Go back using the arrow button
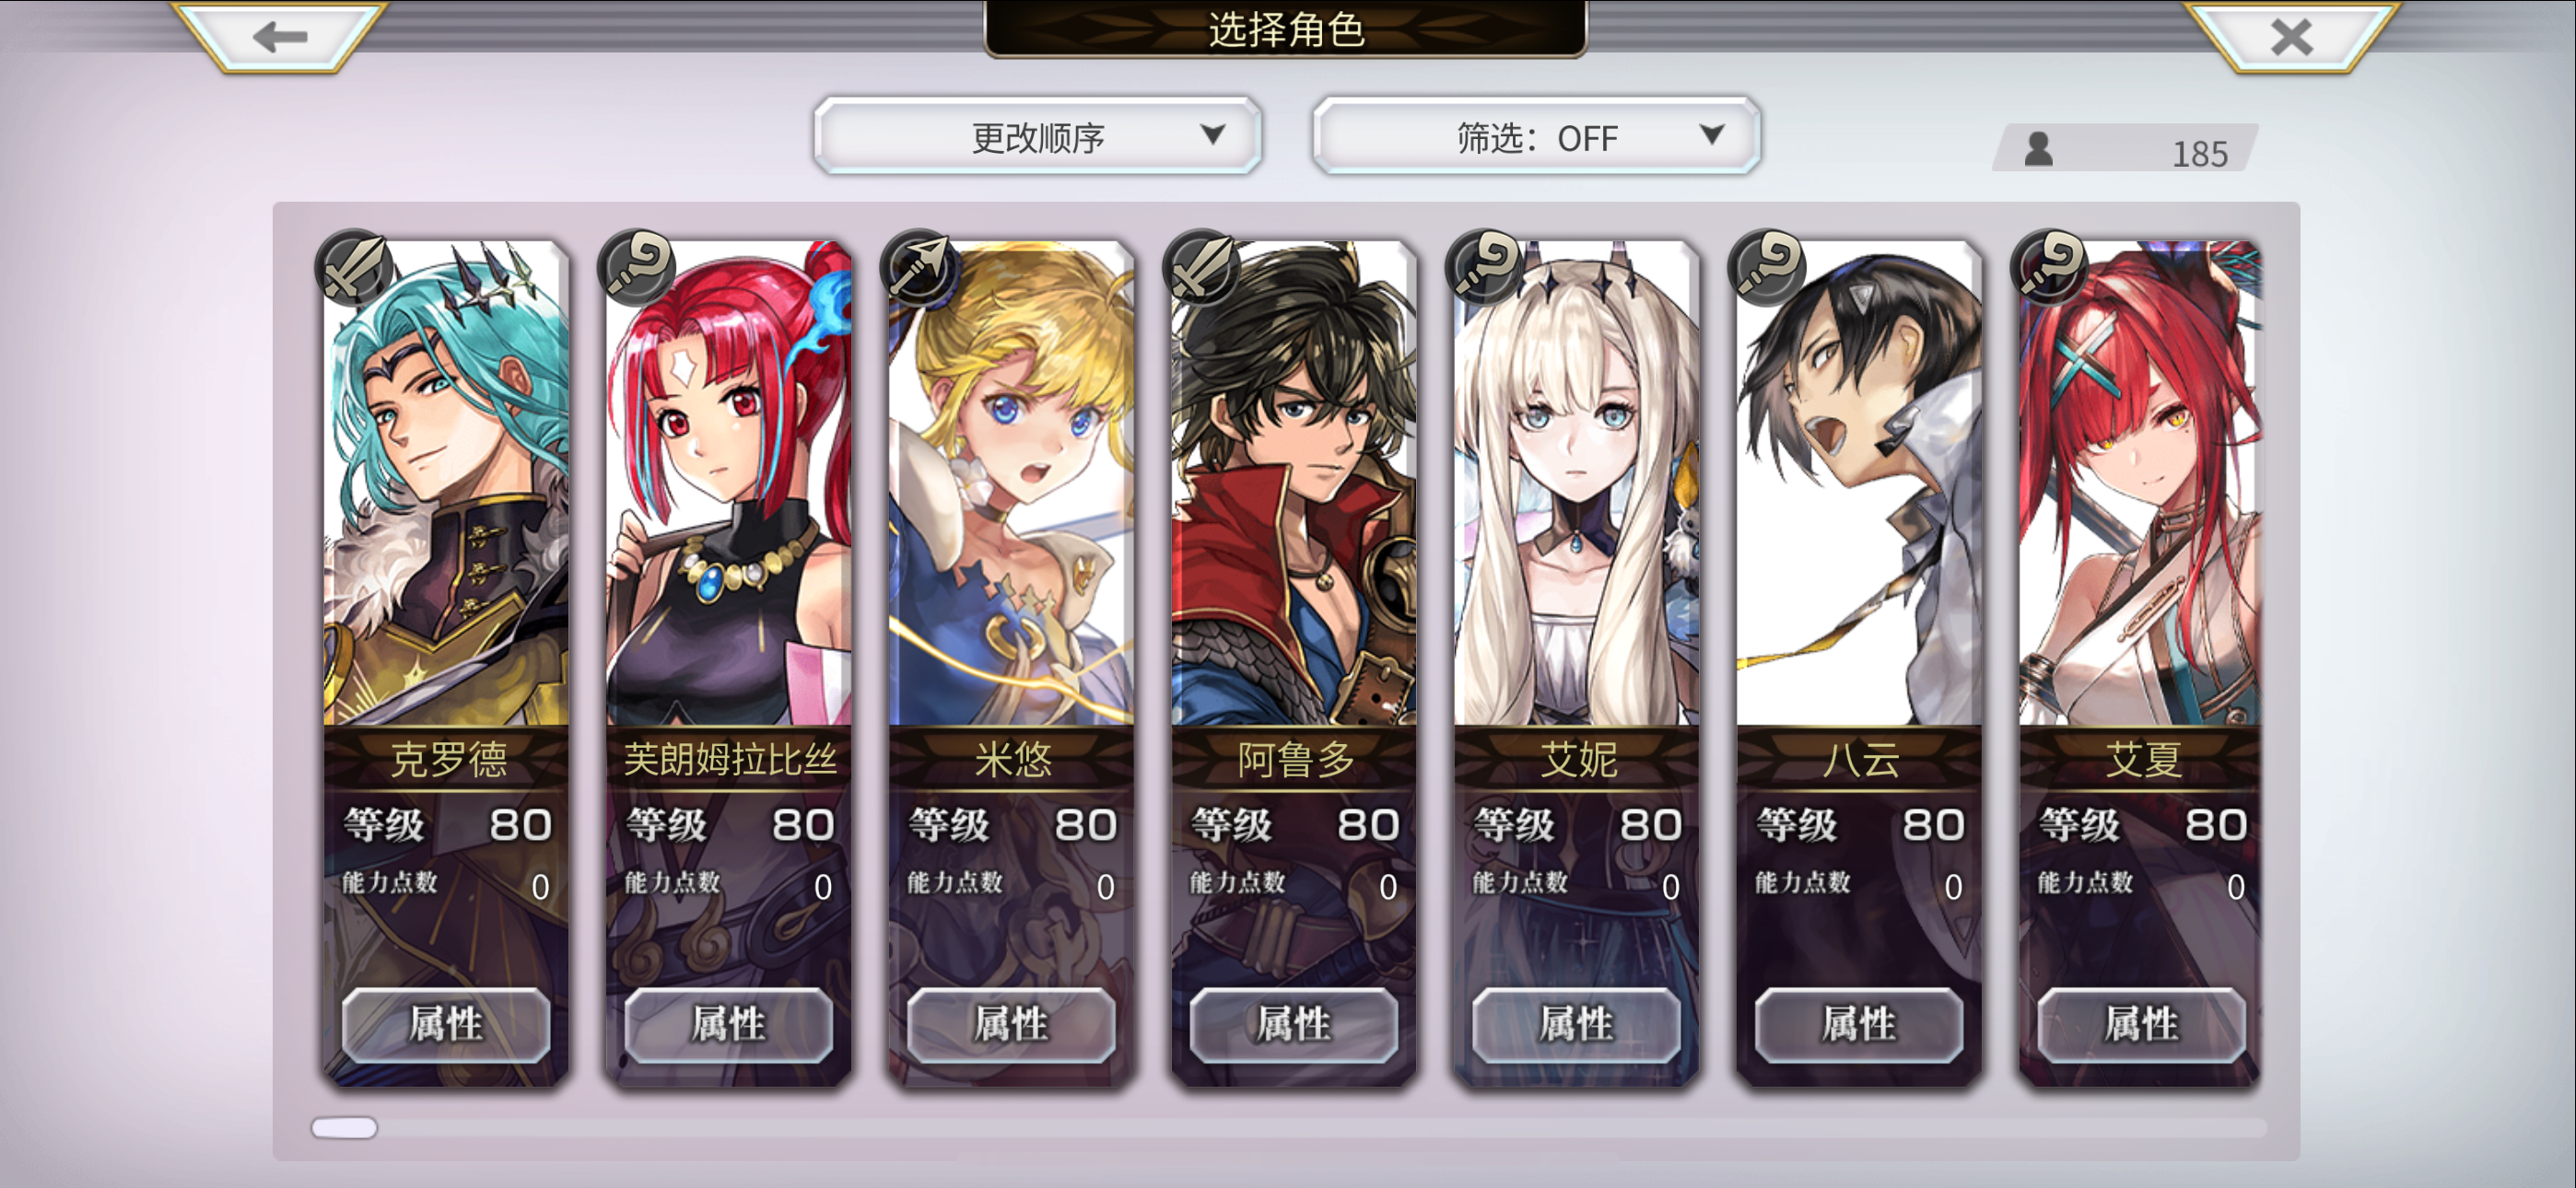 click(279, 36)
